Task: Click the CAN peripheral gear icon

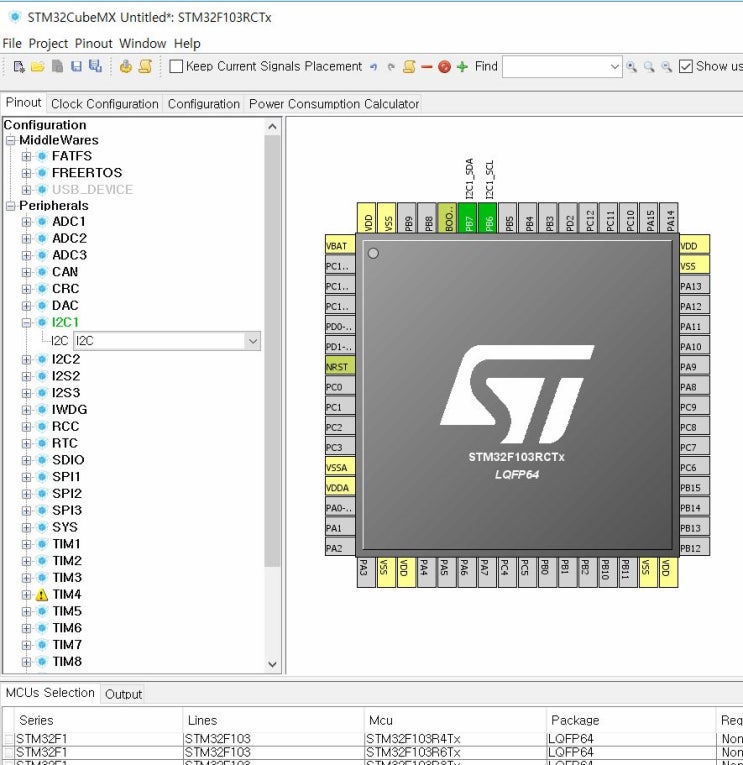Action: click(42, 272)
